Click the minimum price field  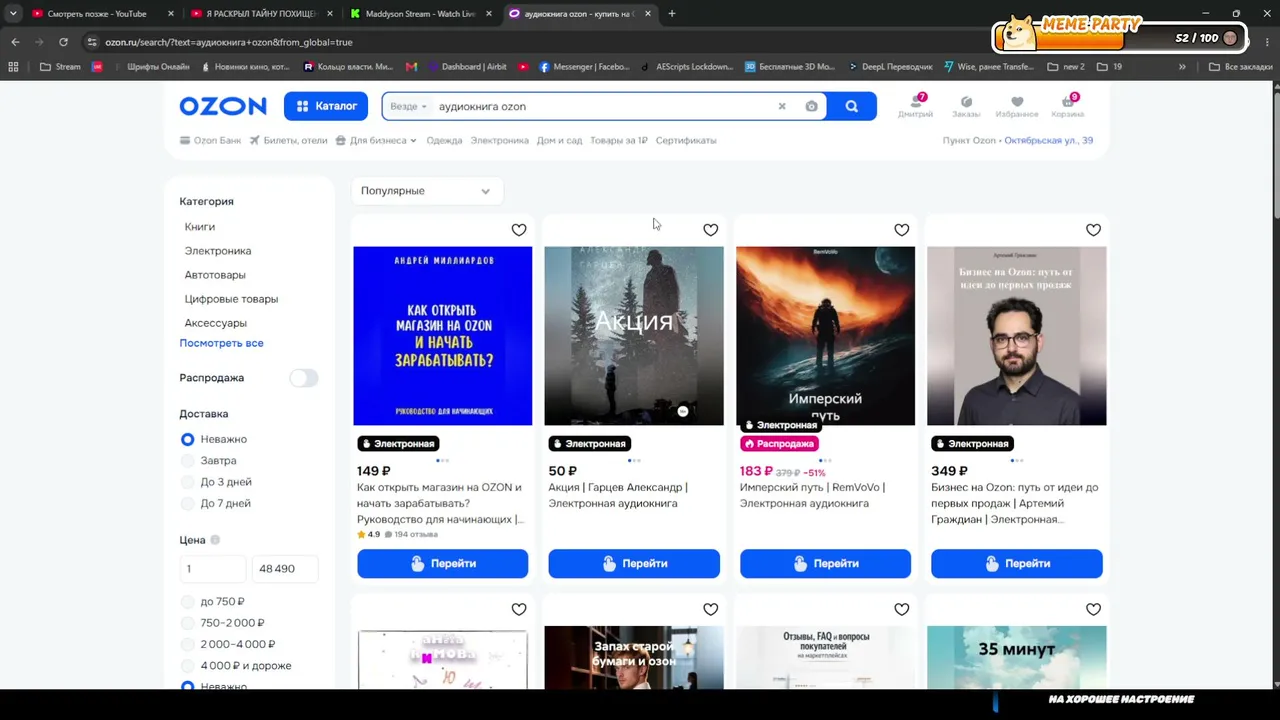[212, 568]
